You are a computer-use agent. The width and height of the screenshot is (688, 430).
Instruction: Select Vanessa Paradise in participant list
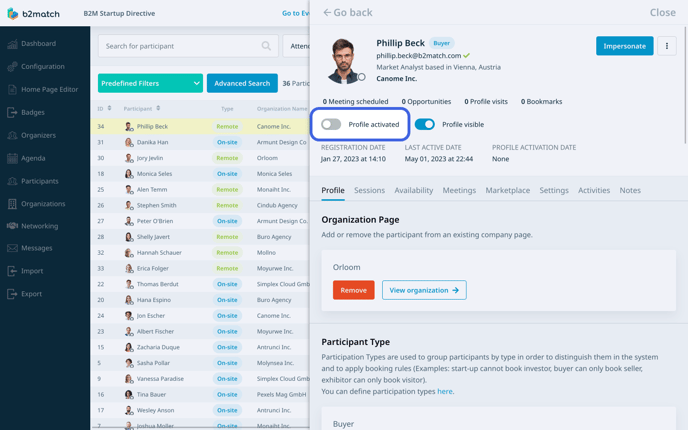click(160, 379)
